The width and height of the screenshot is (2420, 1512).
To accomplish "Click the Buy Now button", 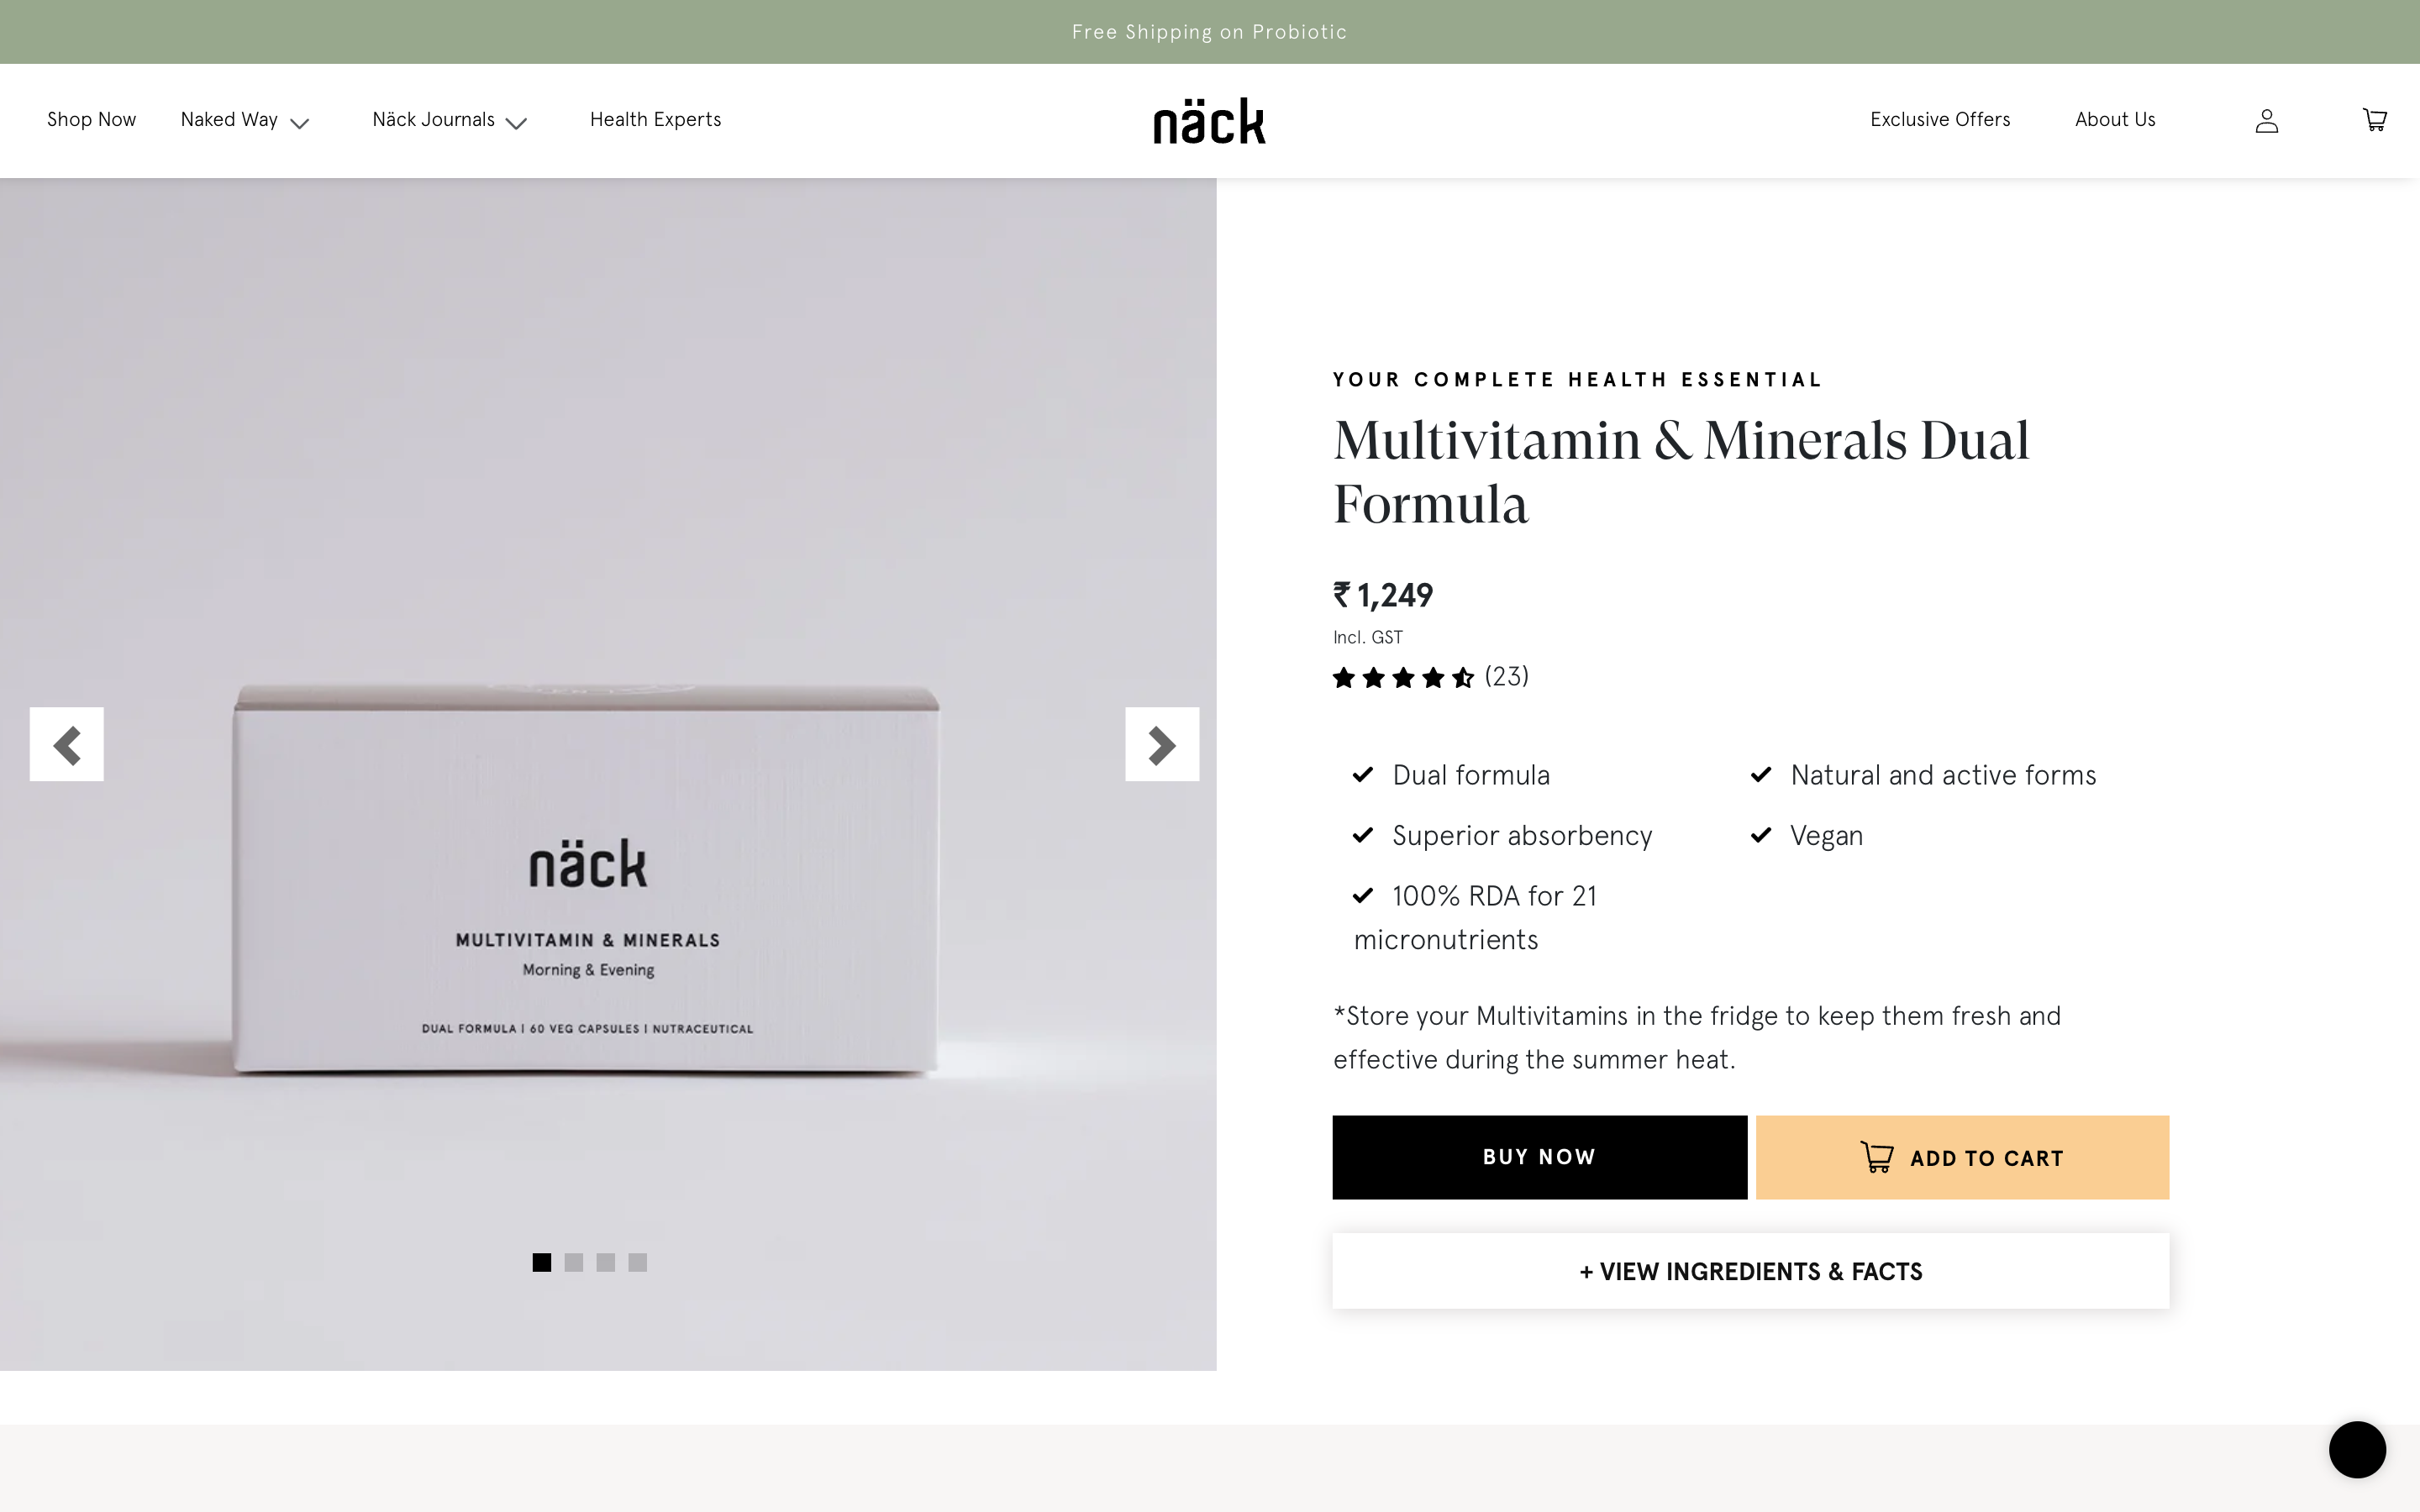I will pos(1538,1157).
